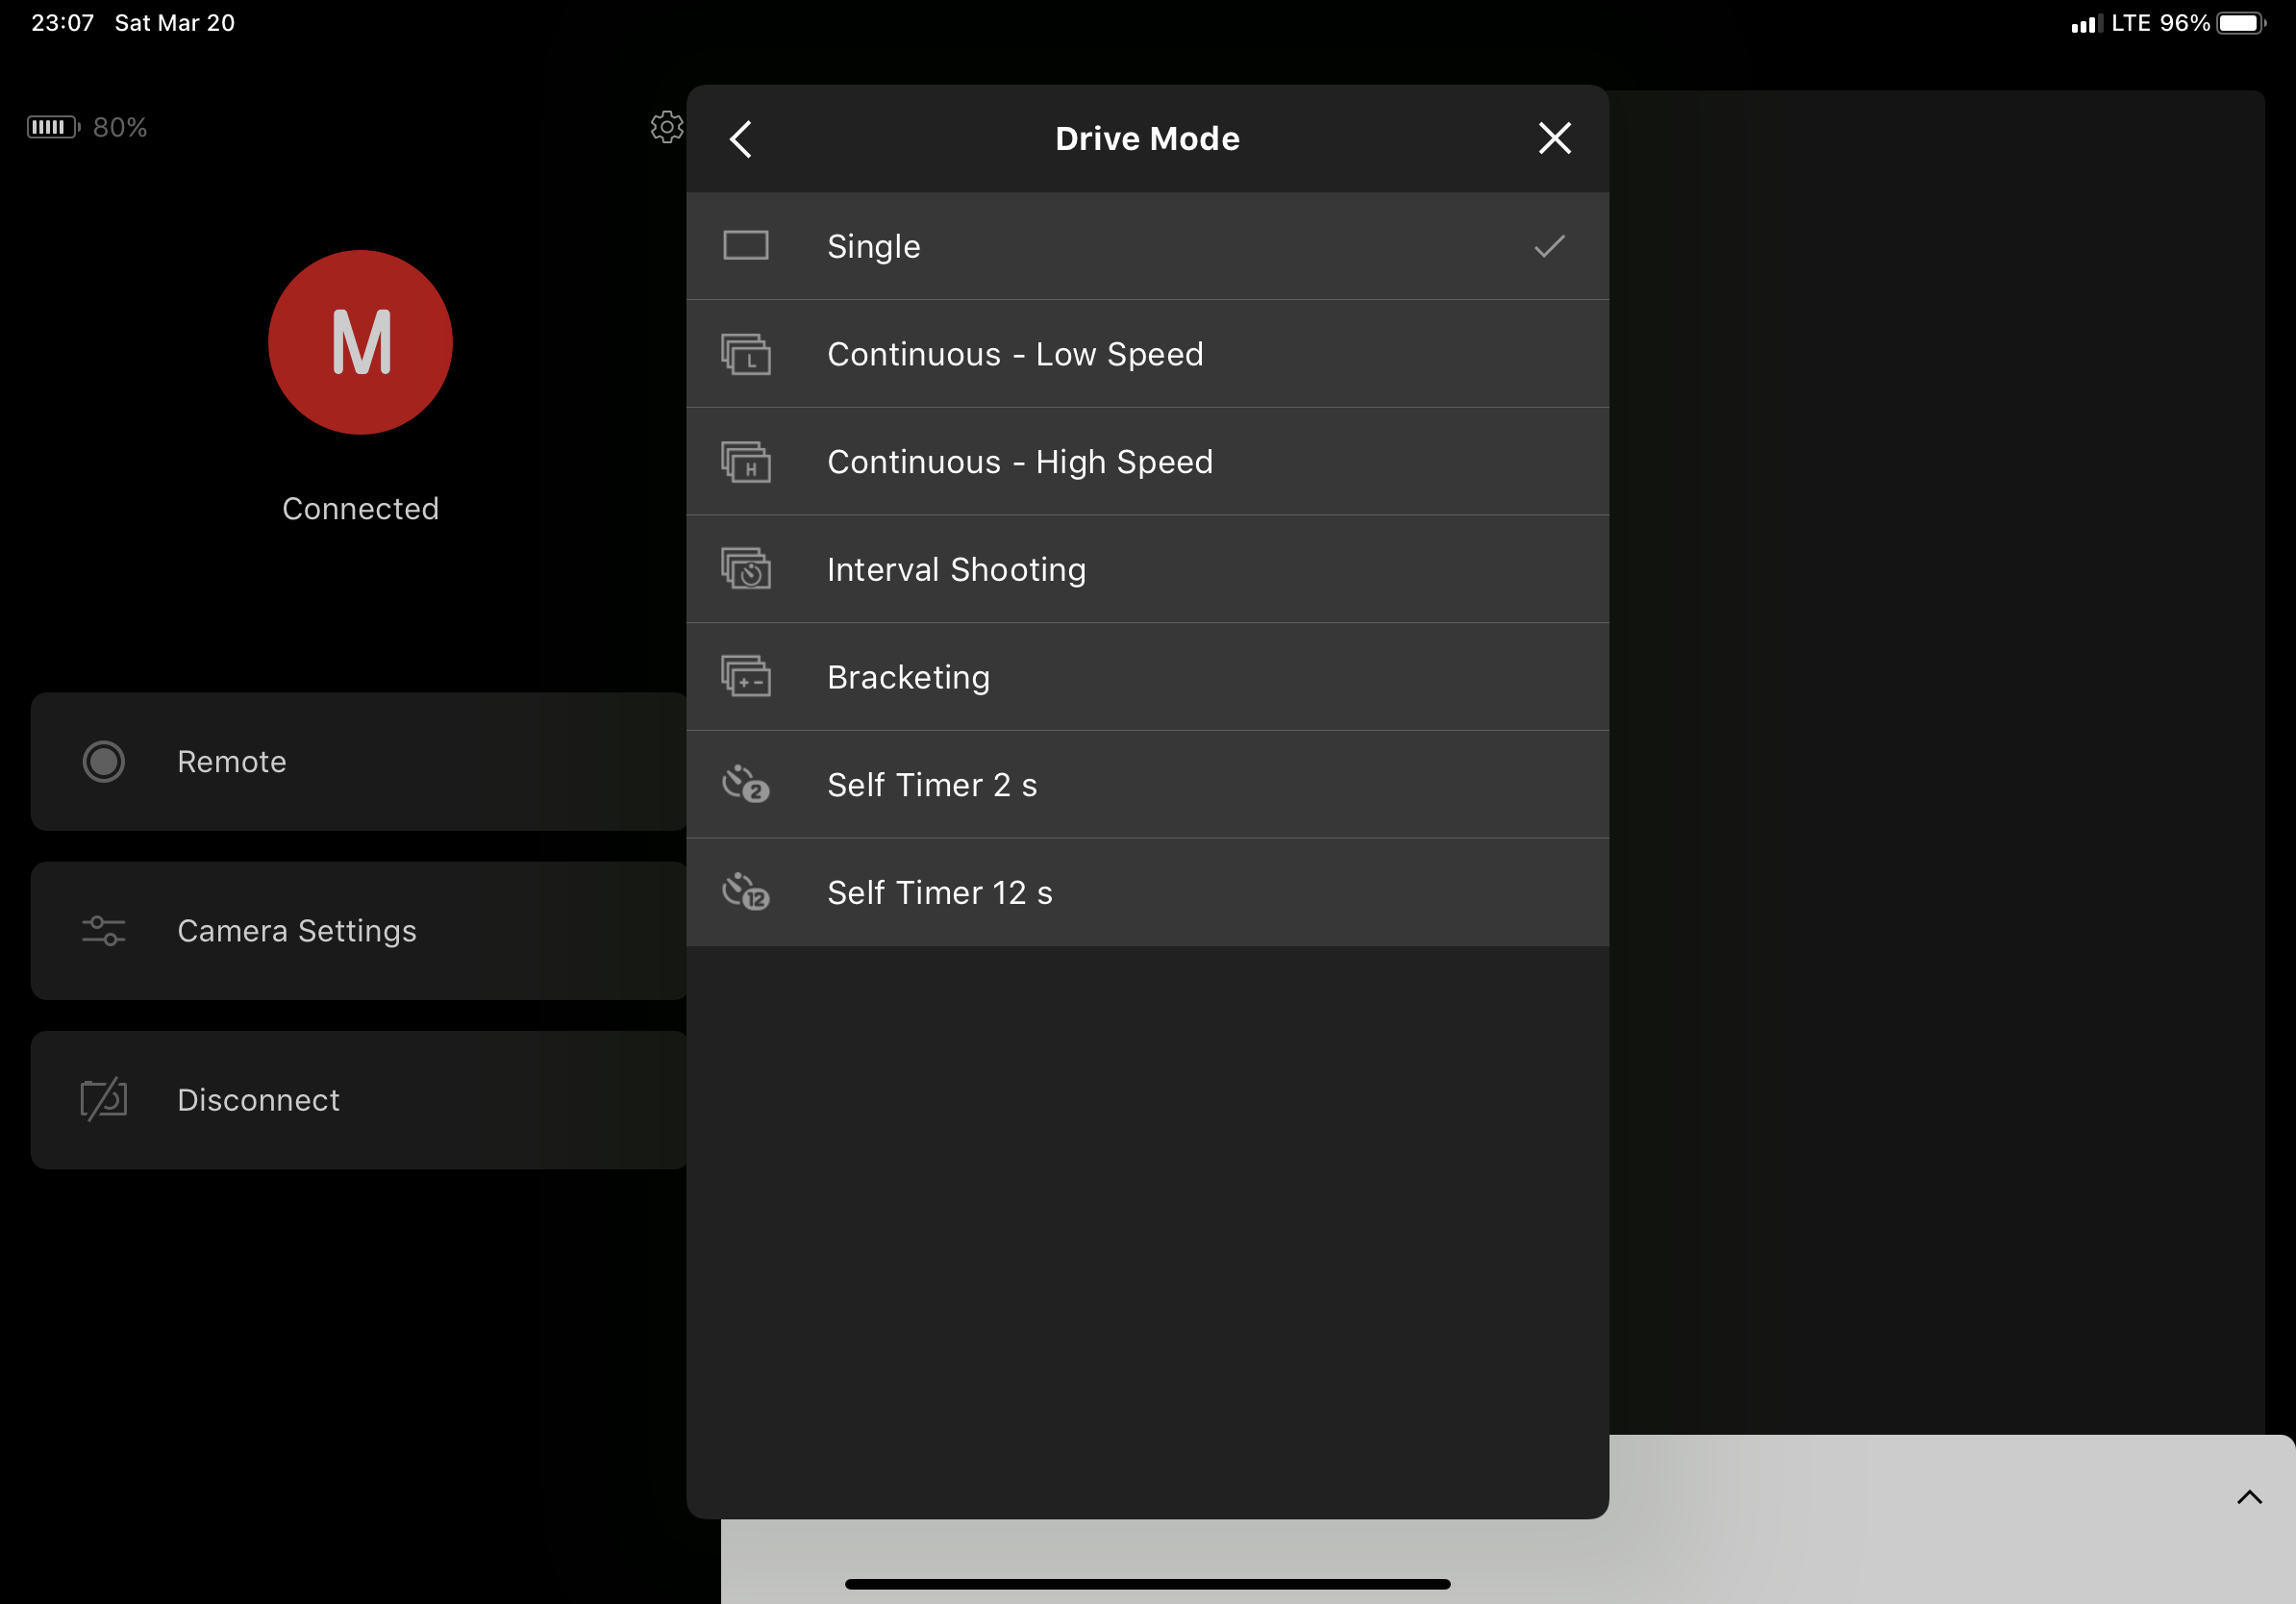Go back using the left chevron
This screenshot has width=2296, height=1604.
[741, 139]
